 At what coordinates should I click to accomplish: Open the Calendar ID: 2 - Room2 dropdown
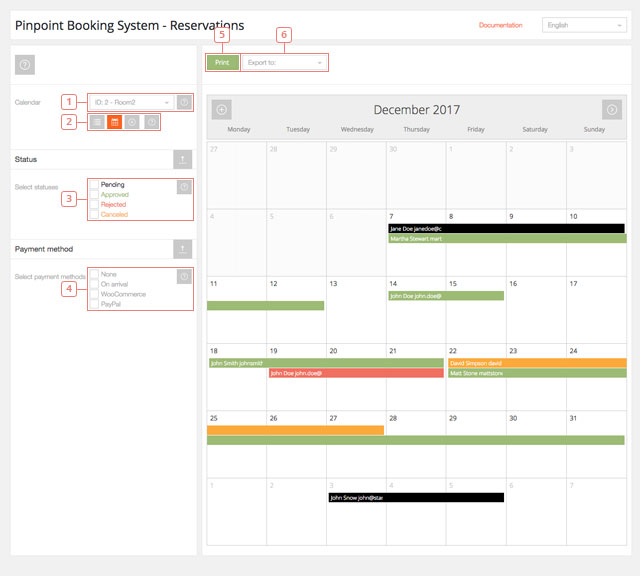coord(131,102)
